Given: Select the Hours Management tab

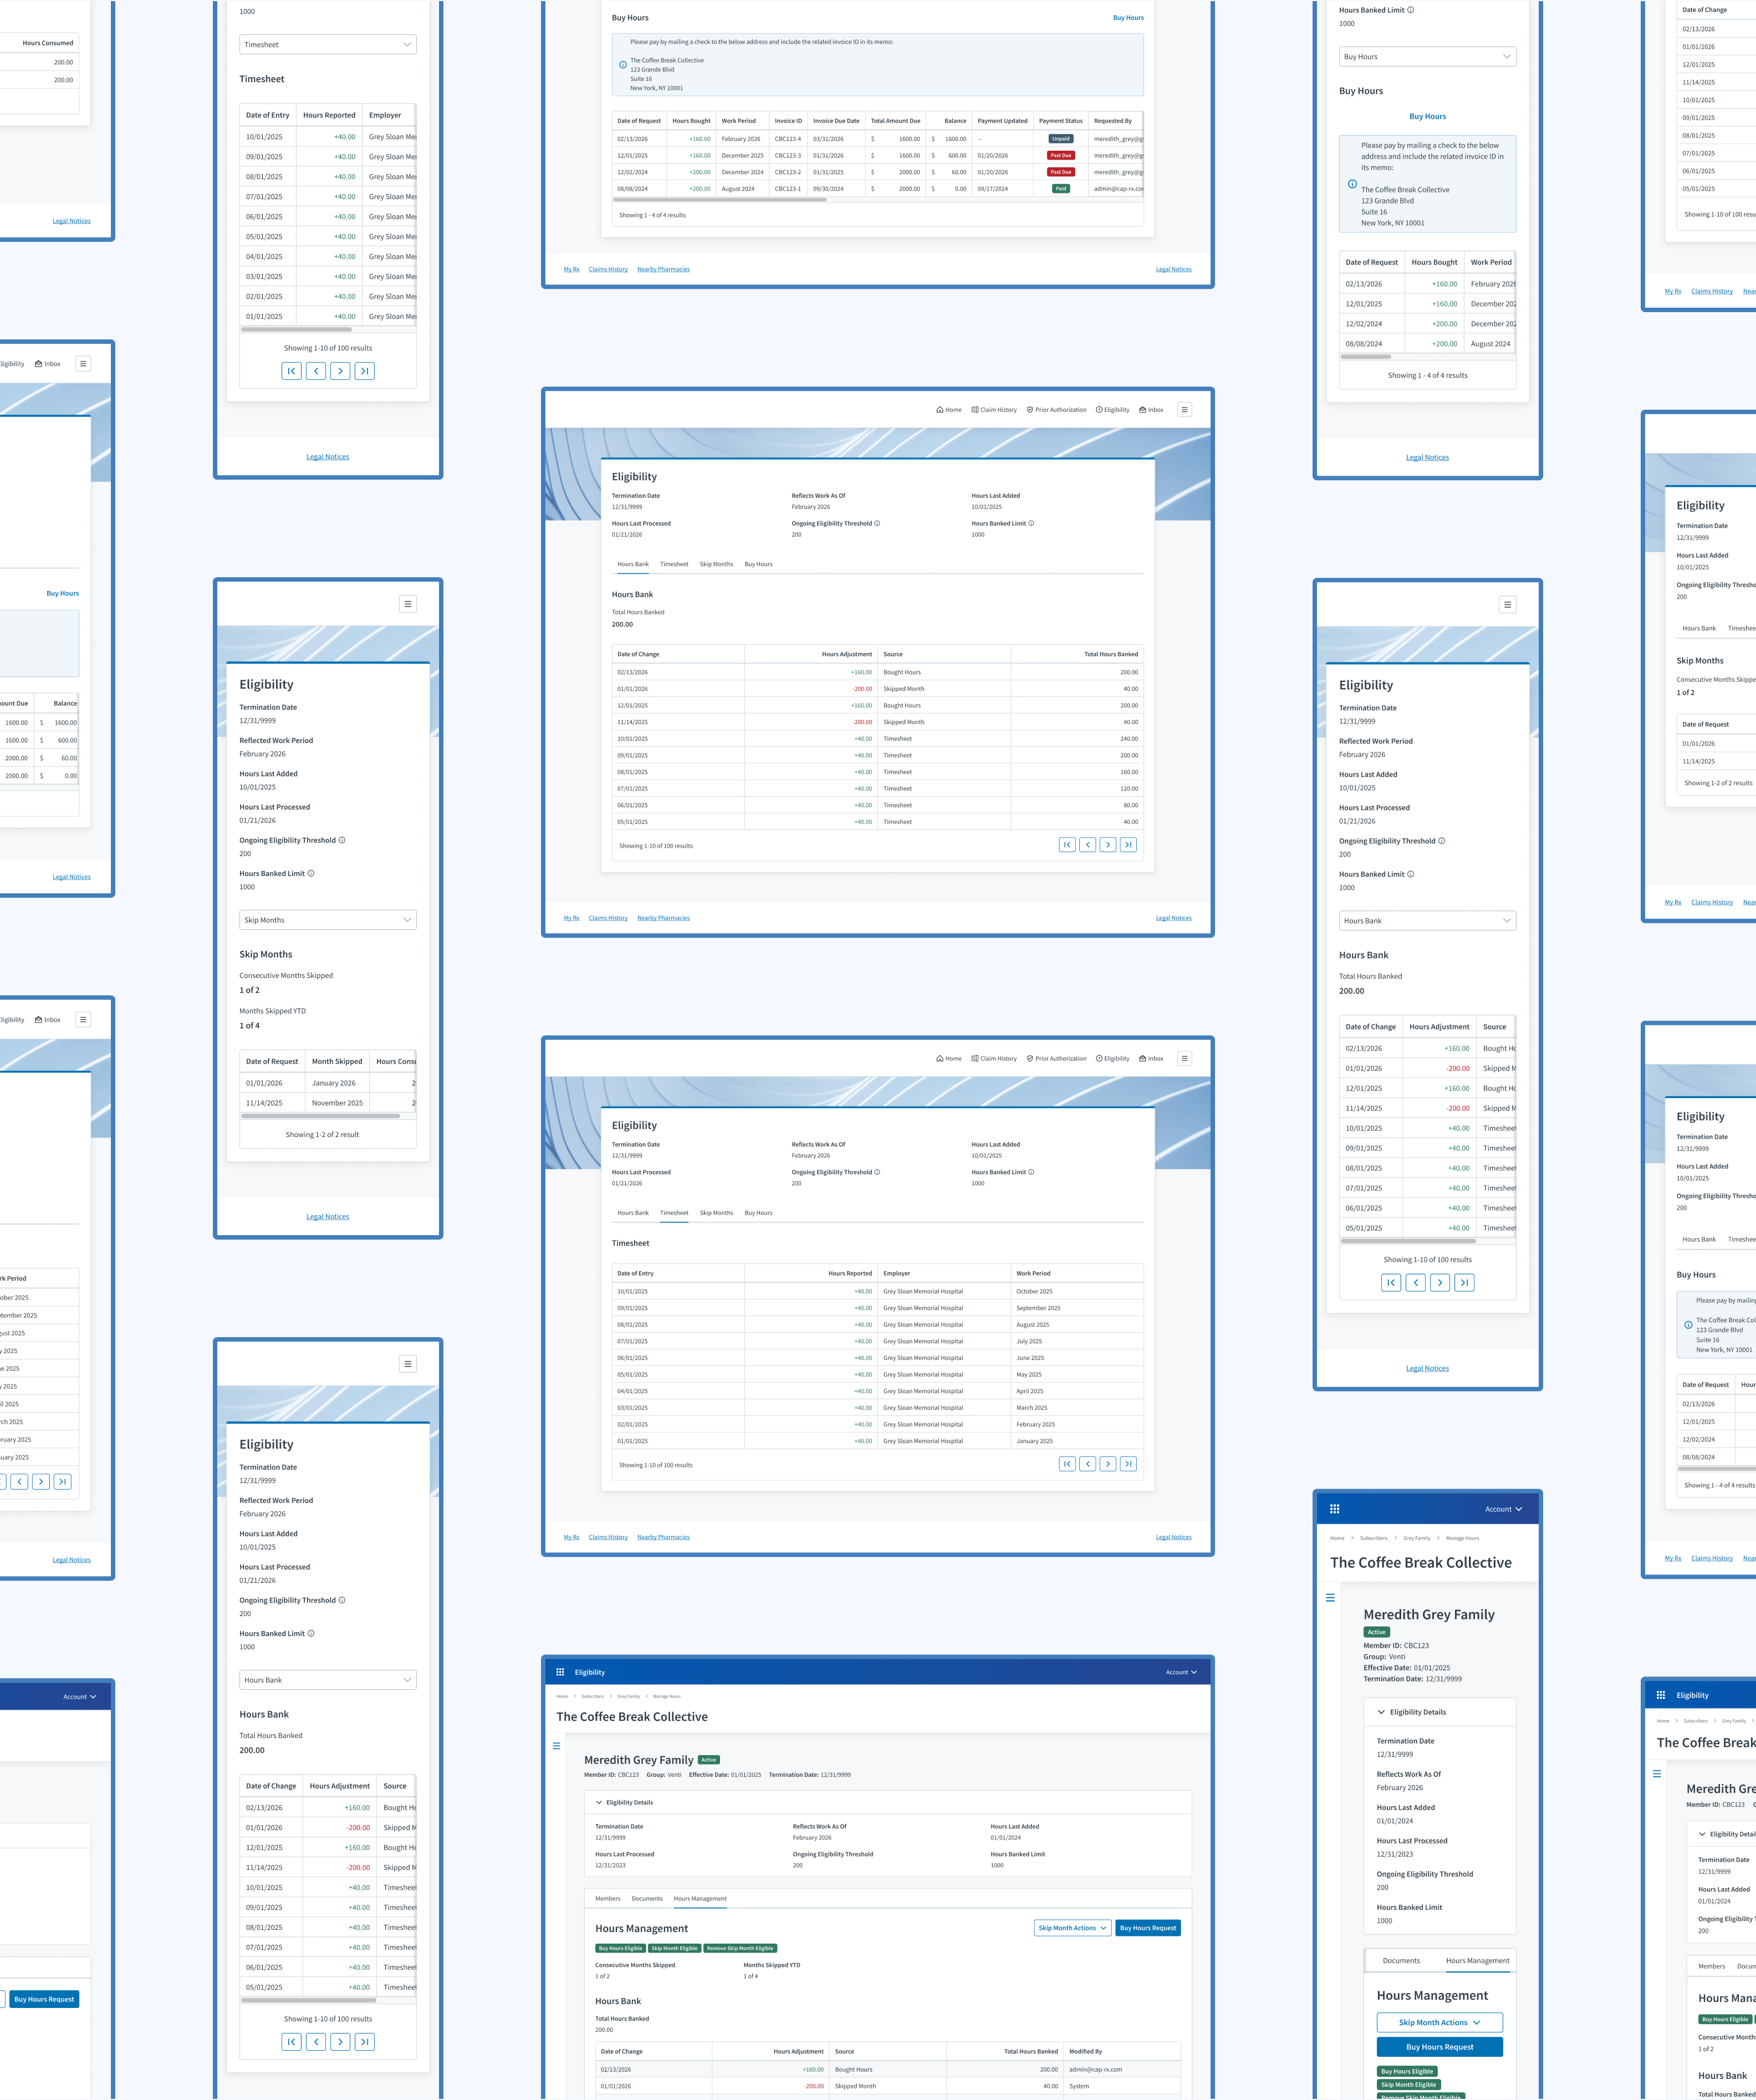Looking at the screenshot, I should point(700,1898).
